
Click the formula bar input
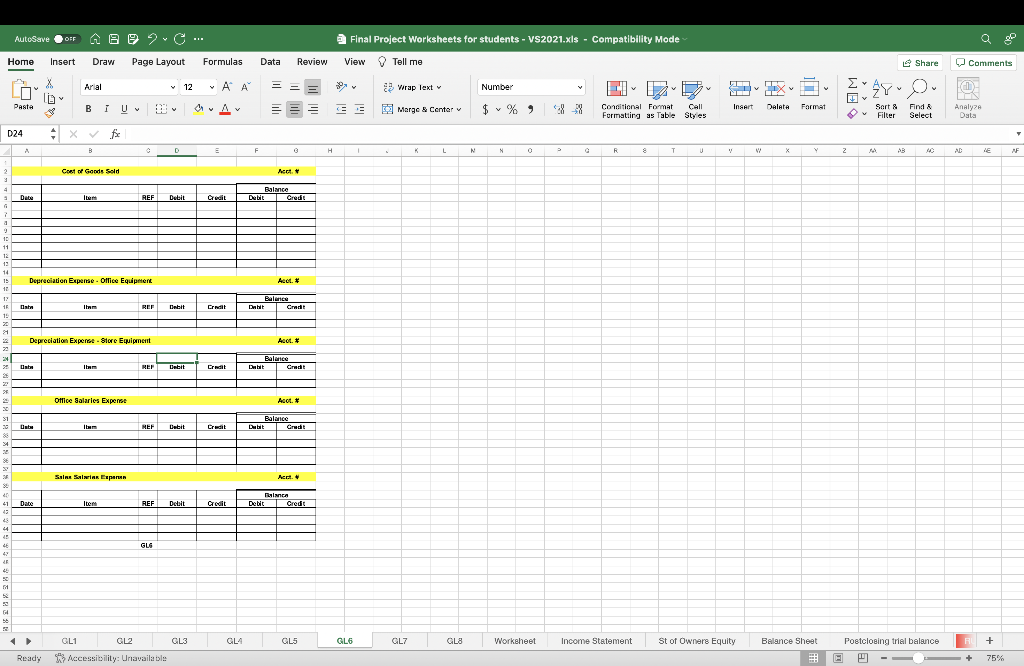point(568,134)
